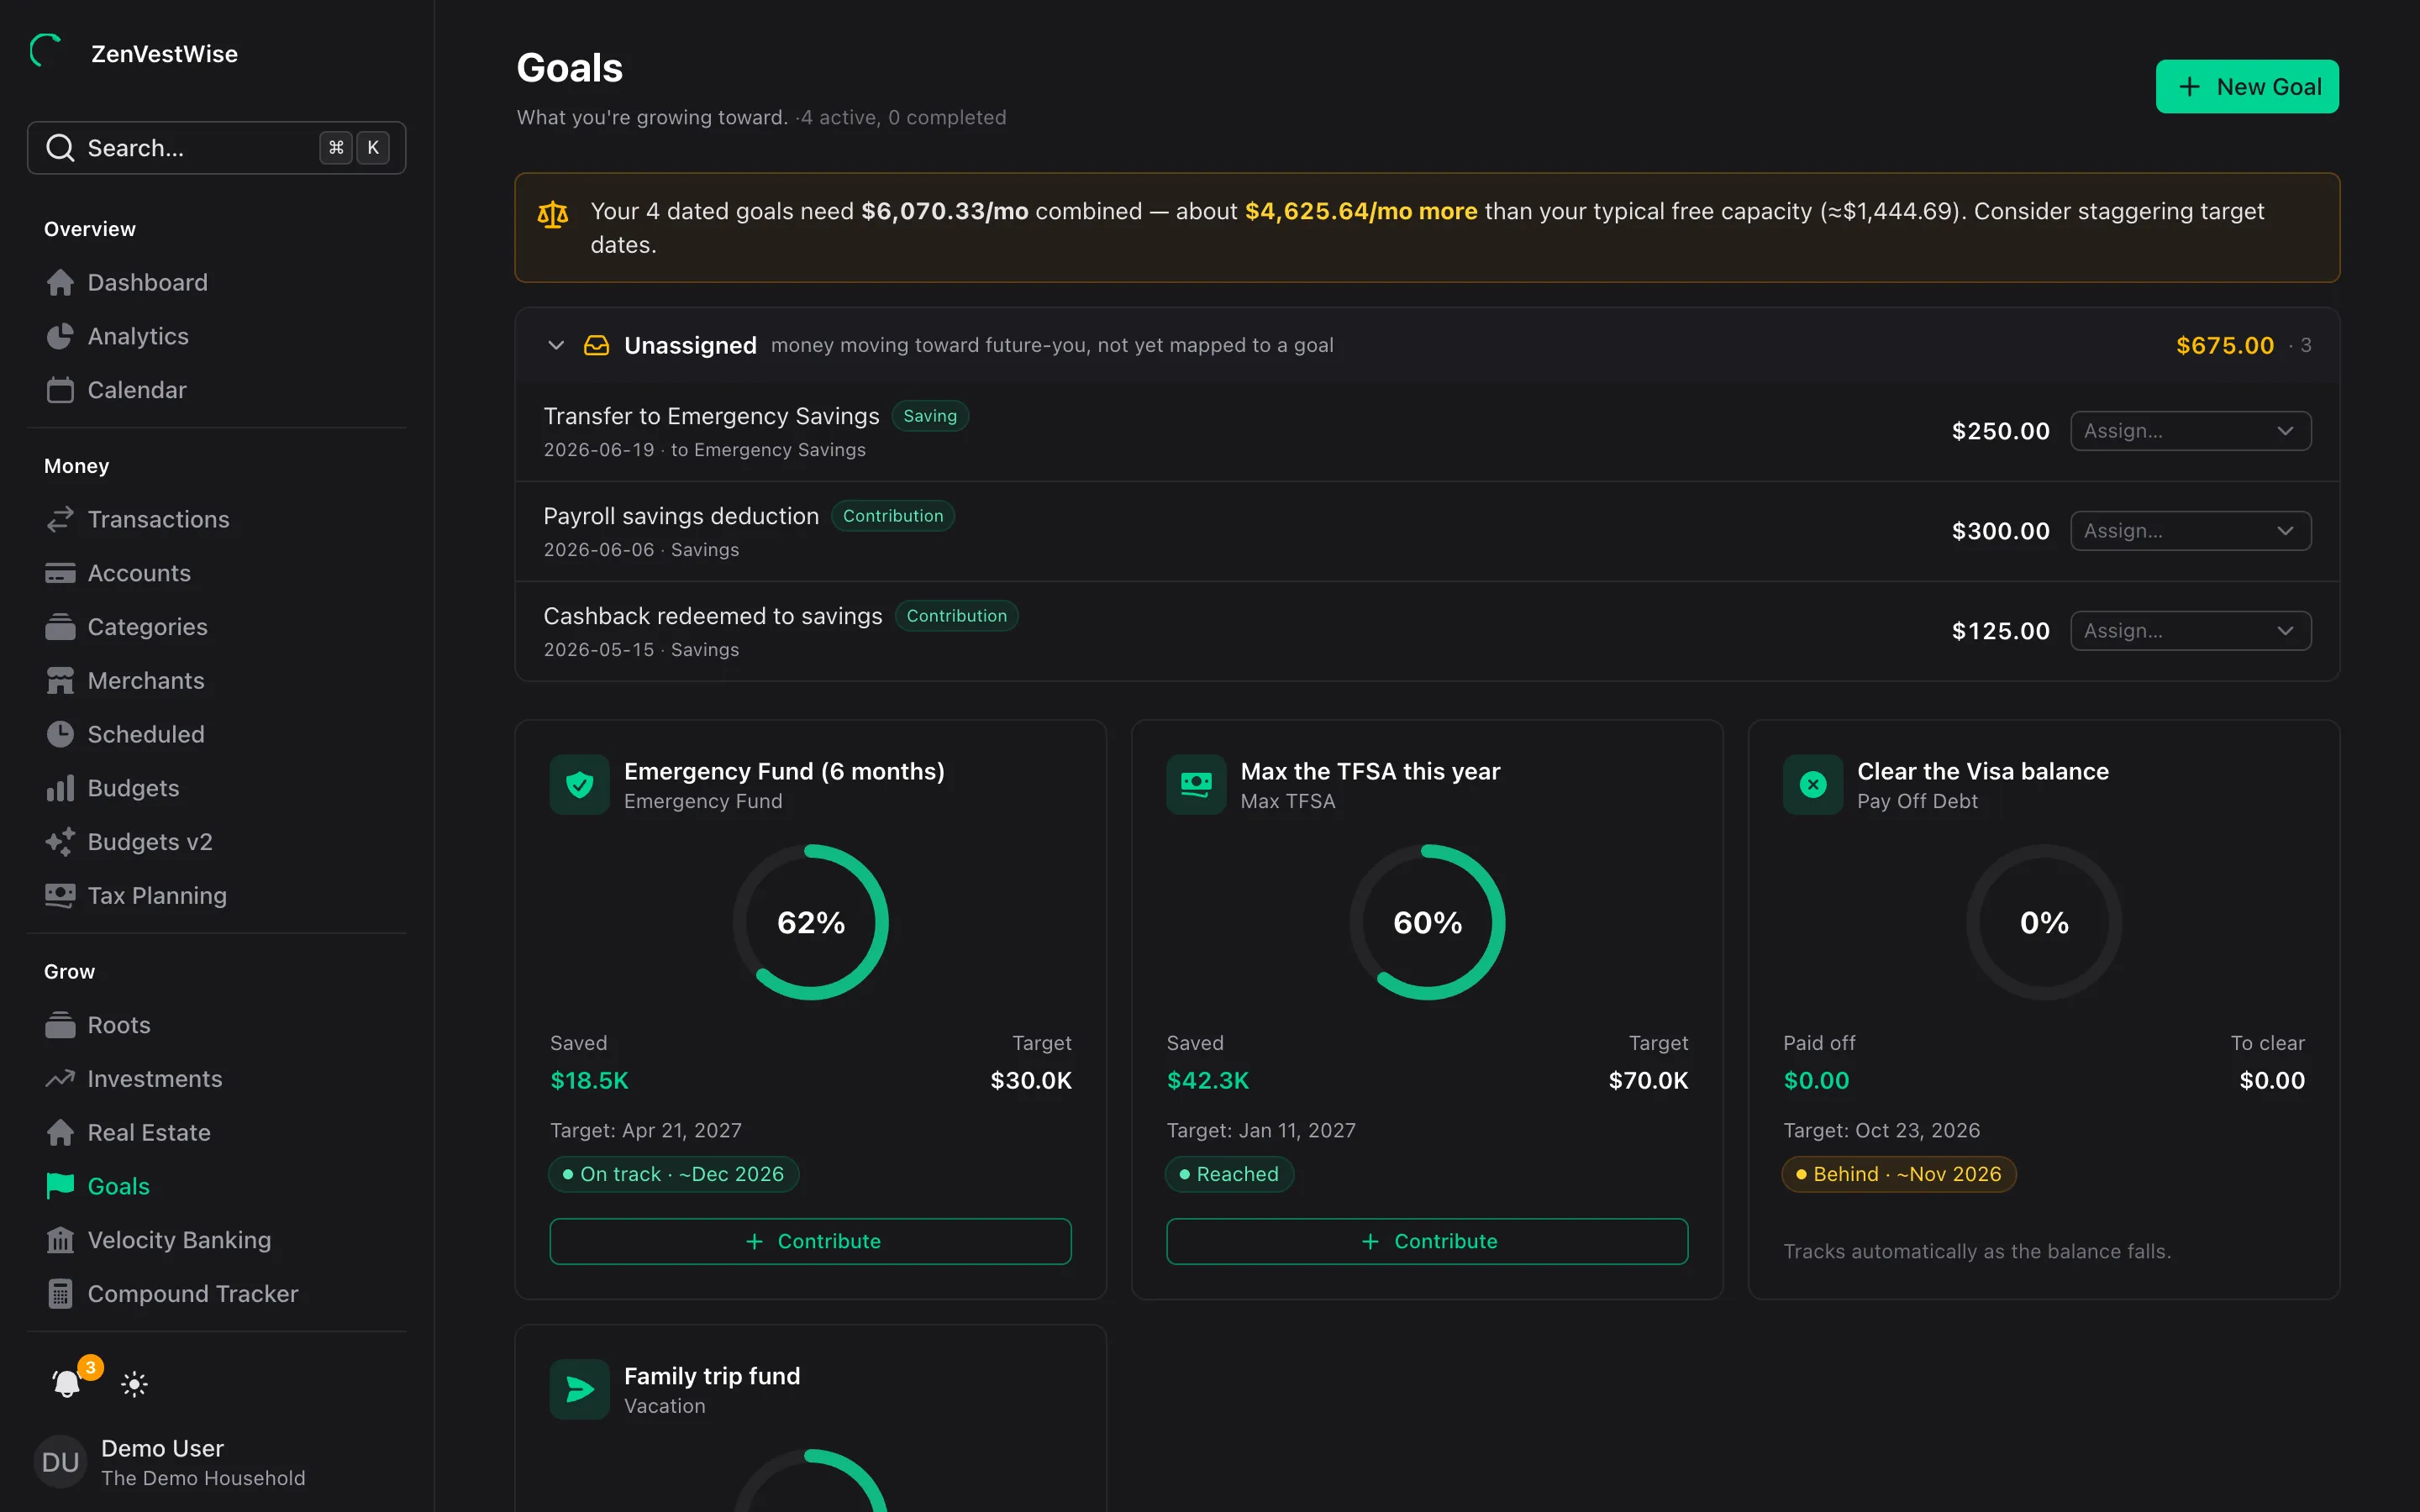Click the Saving tag badge
The height and width of the screenshot is (1512, 2420).
930,416
